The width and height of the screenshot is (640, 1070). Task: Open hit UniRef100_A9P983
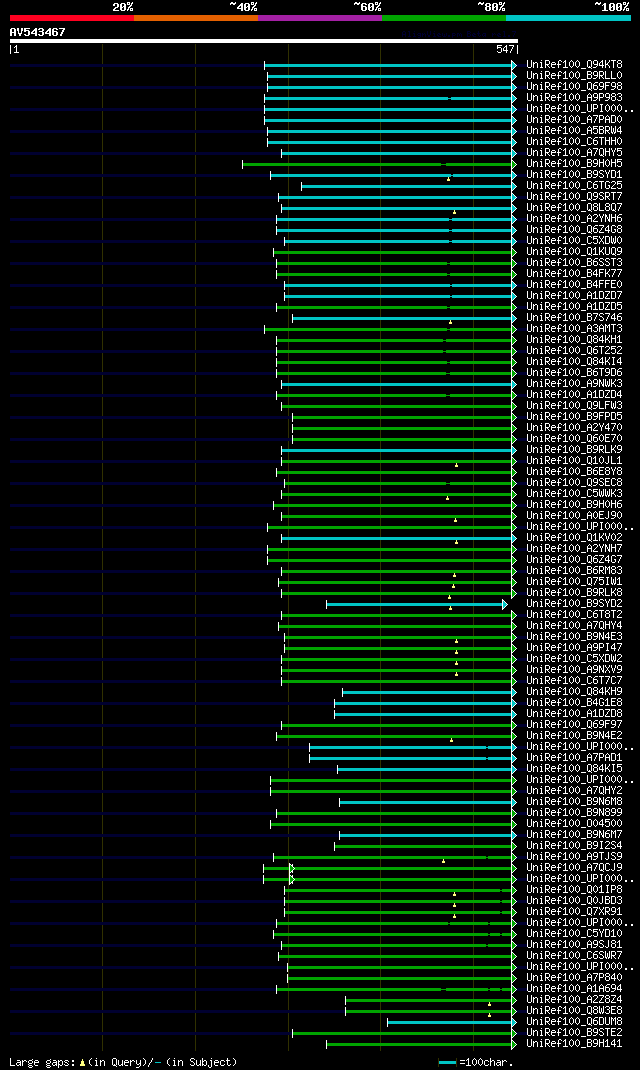[x=574, y=98]
